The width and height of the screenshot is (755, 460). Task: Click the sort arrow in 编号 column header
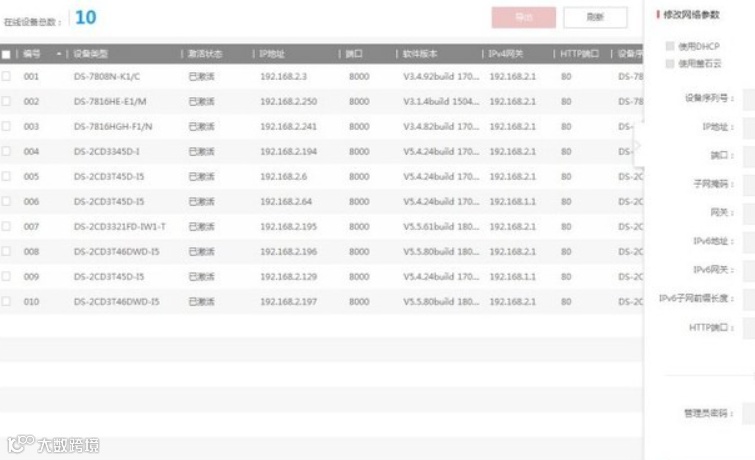point(59,53)
